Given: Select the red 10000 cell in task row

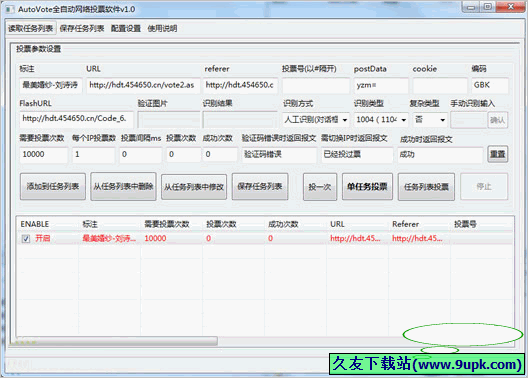Looking at the screenshot, I should tap(155, 239).
